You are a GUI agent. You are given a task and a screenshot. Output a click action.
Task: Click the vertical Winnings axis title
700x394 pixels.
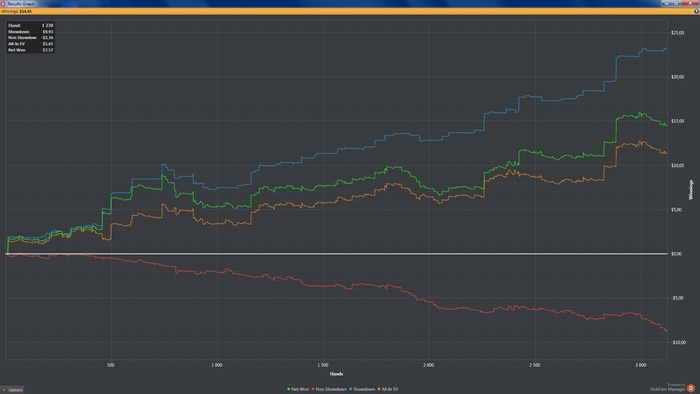pyautogui.click(x=691, y=190)
